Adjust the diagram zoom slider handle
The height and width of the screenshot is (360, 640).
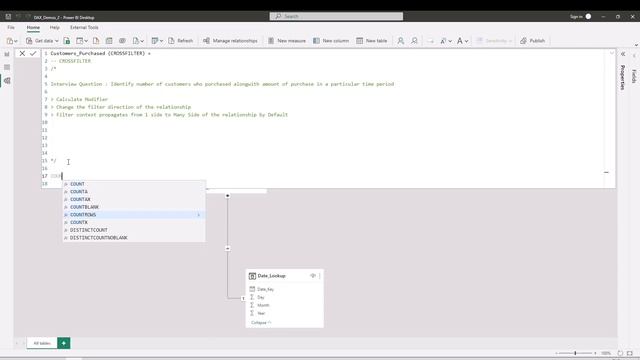pos(575,353)
